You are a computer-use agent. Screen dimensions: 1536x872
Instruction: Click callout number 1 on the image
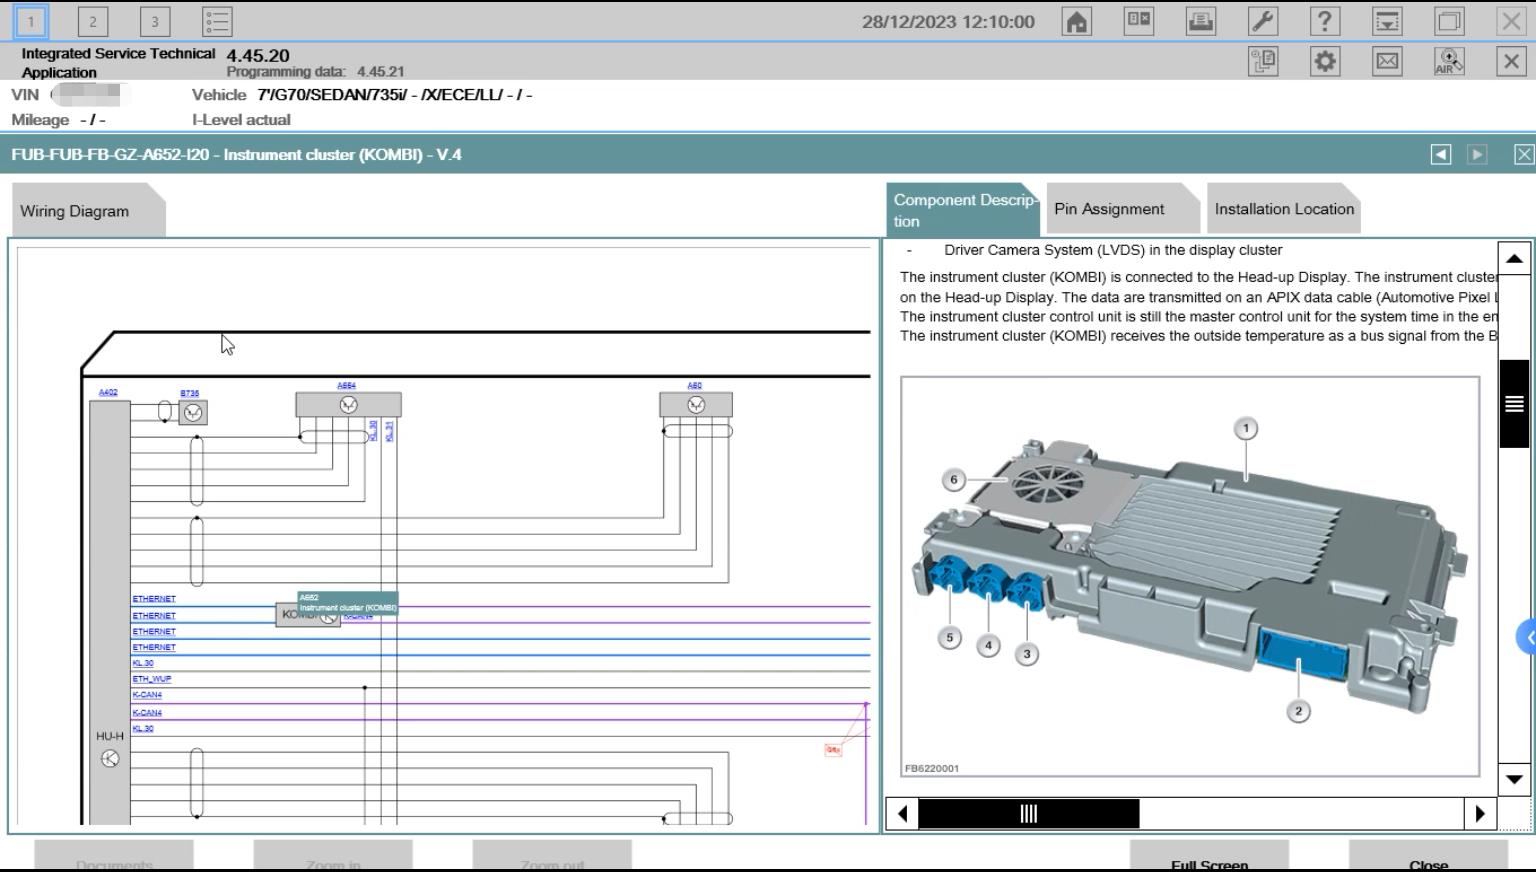1246,429
